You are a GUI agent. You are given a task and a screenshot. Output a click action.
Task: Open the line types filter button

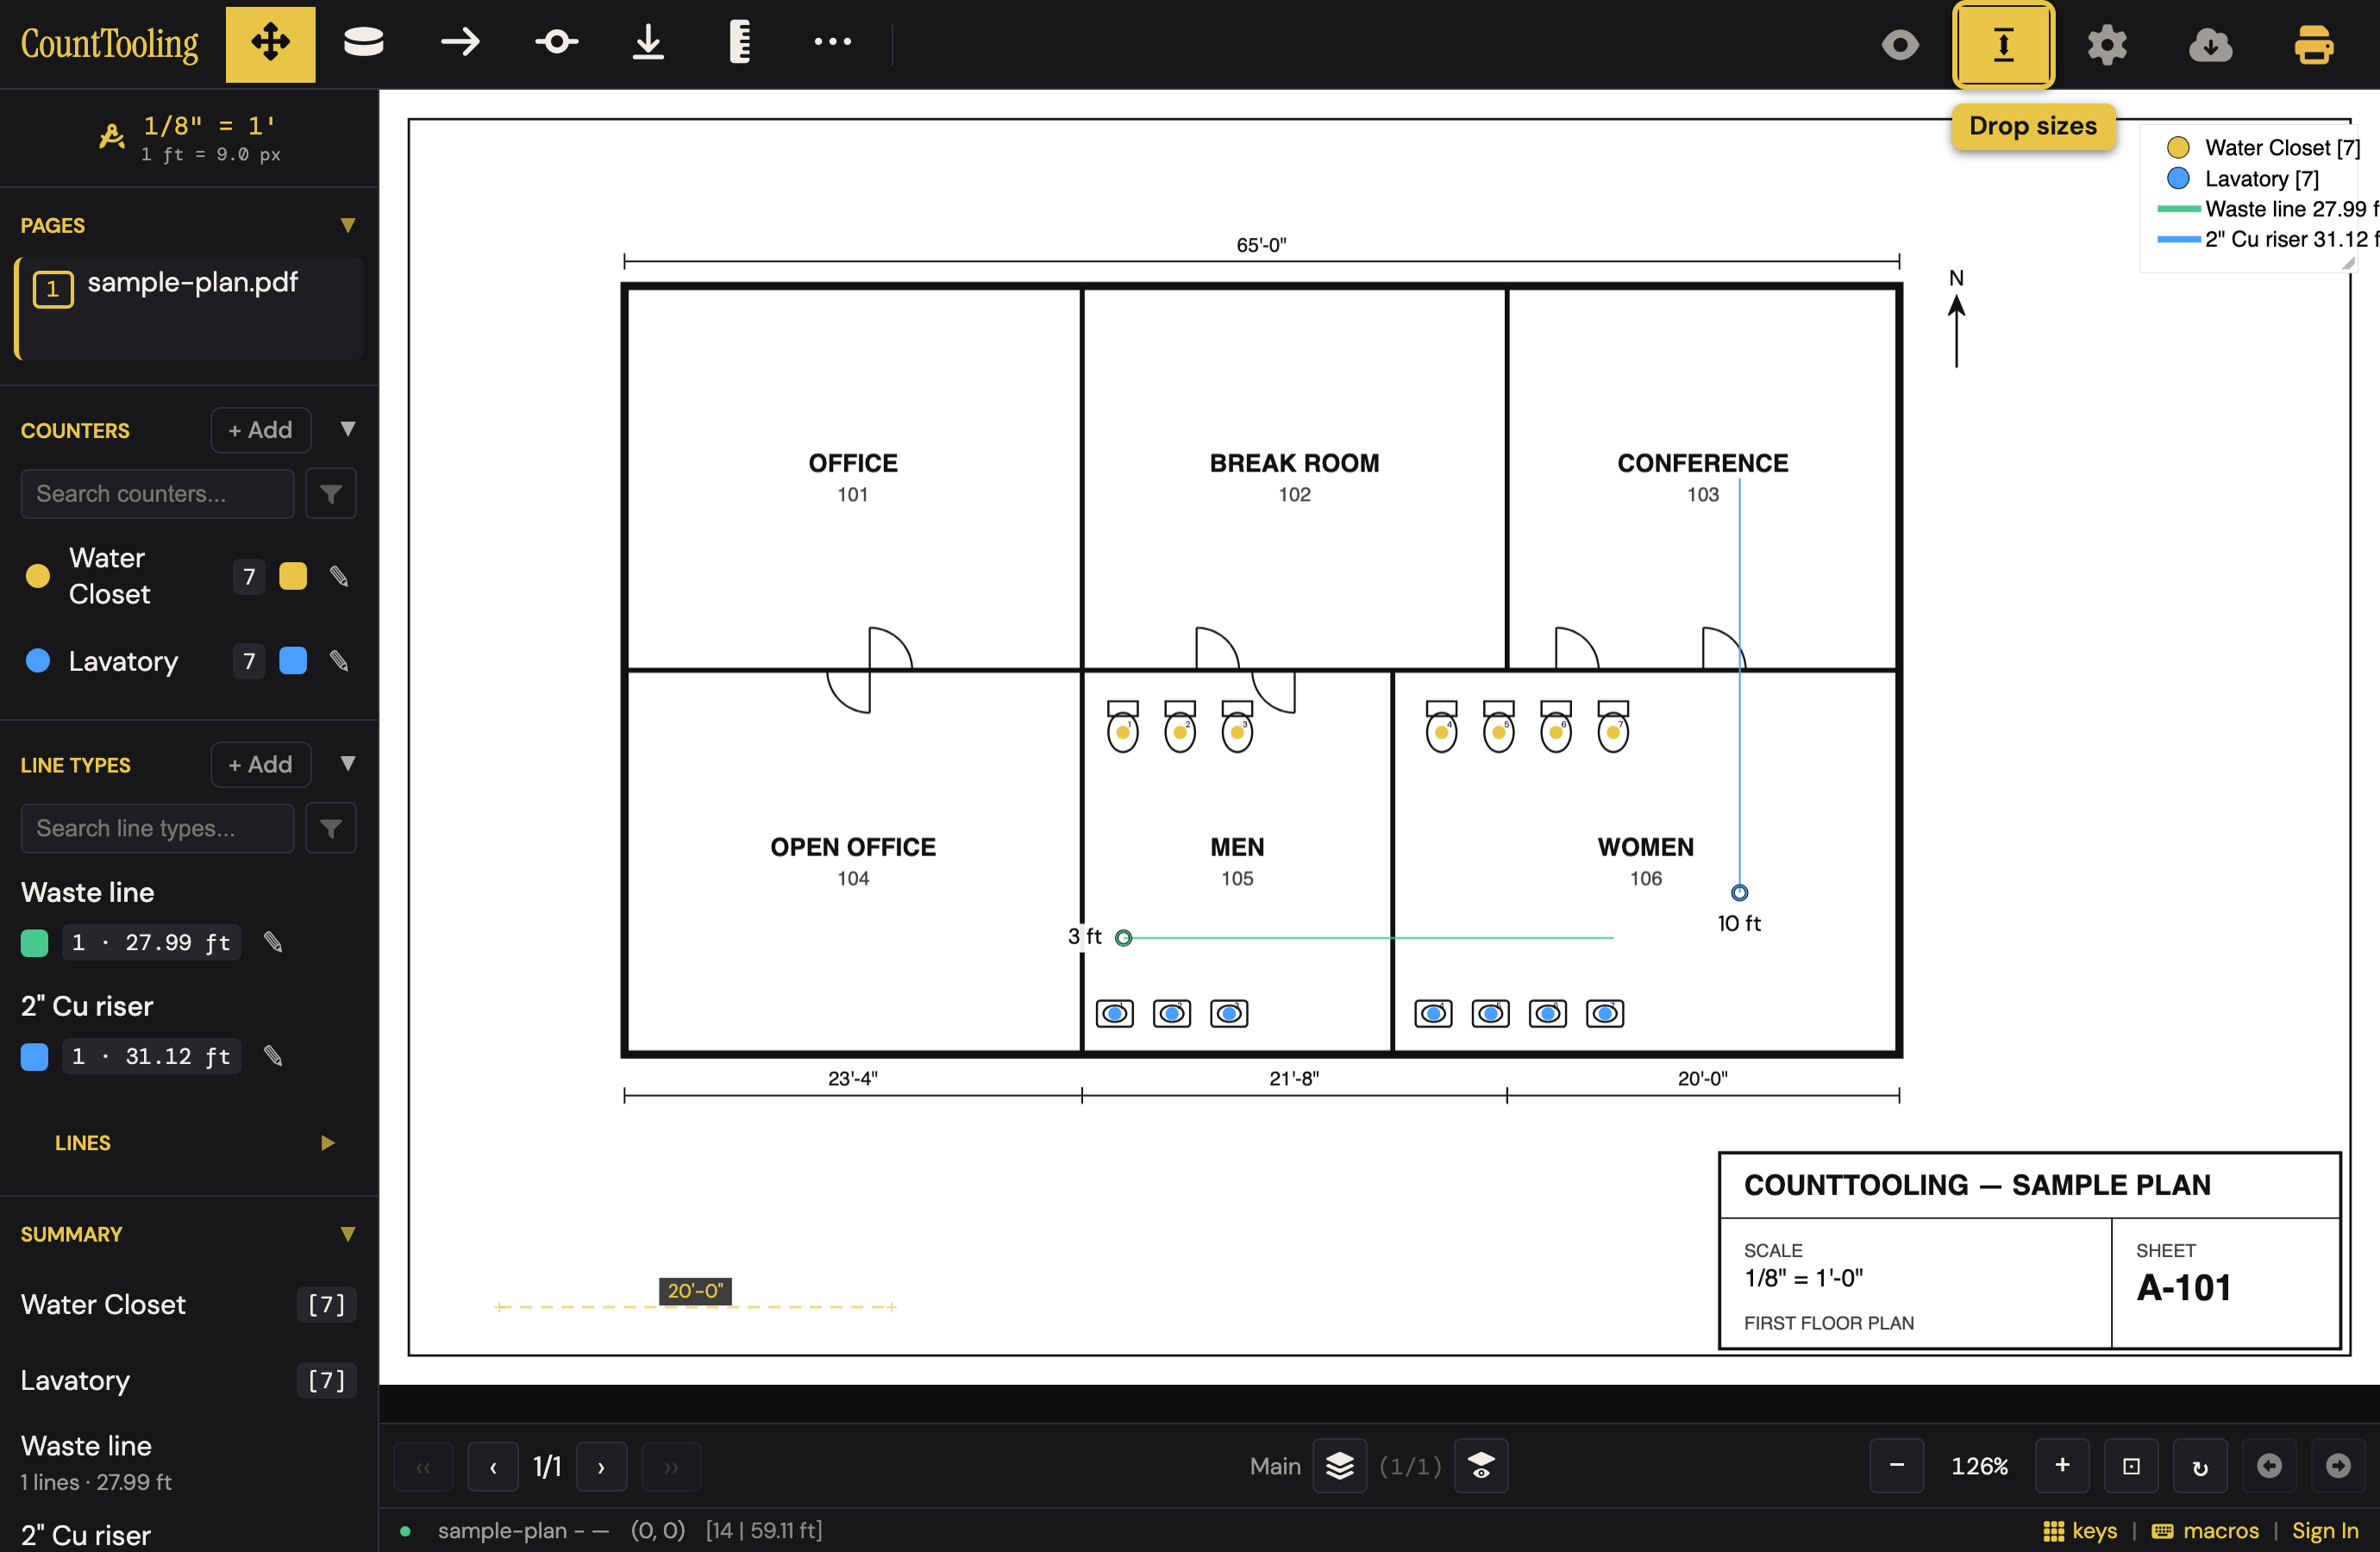[x=331, y=828]
